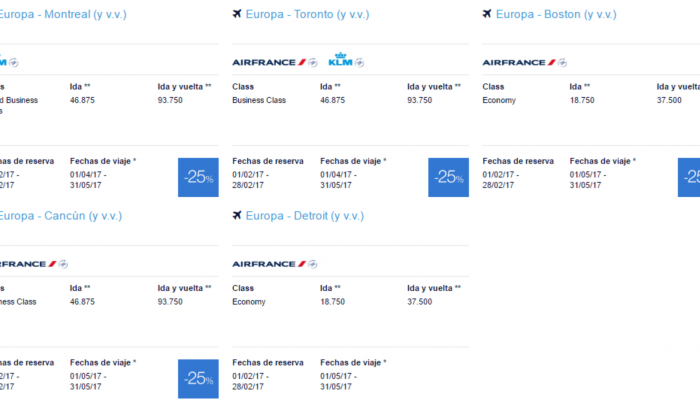Screen dimensions: 700x400
Task: Click the SkyTeam emblem in the Boston offer
Action: 562,63
